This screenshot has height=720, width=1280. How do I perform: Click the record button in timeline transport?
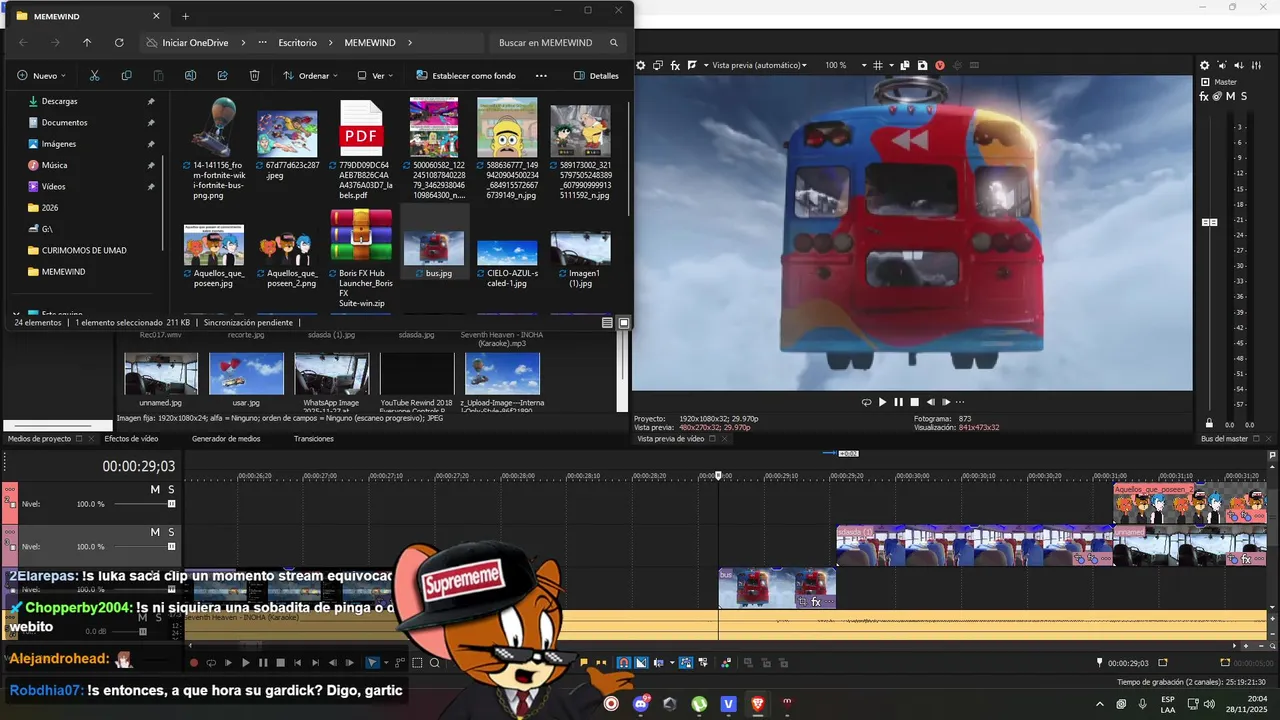[194, 663]
